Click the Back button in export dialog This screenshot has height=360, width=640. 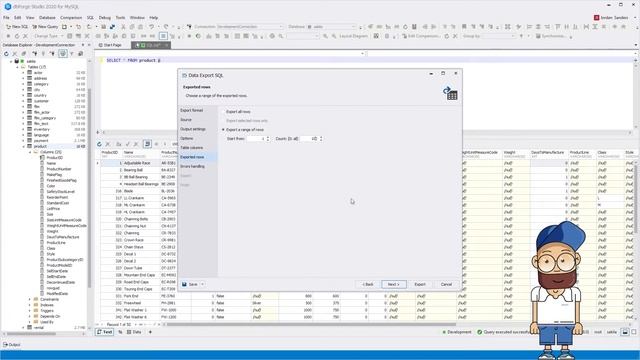pyautogui.click(x=367, y=284)
